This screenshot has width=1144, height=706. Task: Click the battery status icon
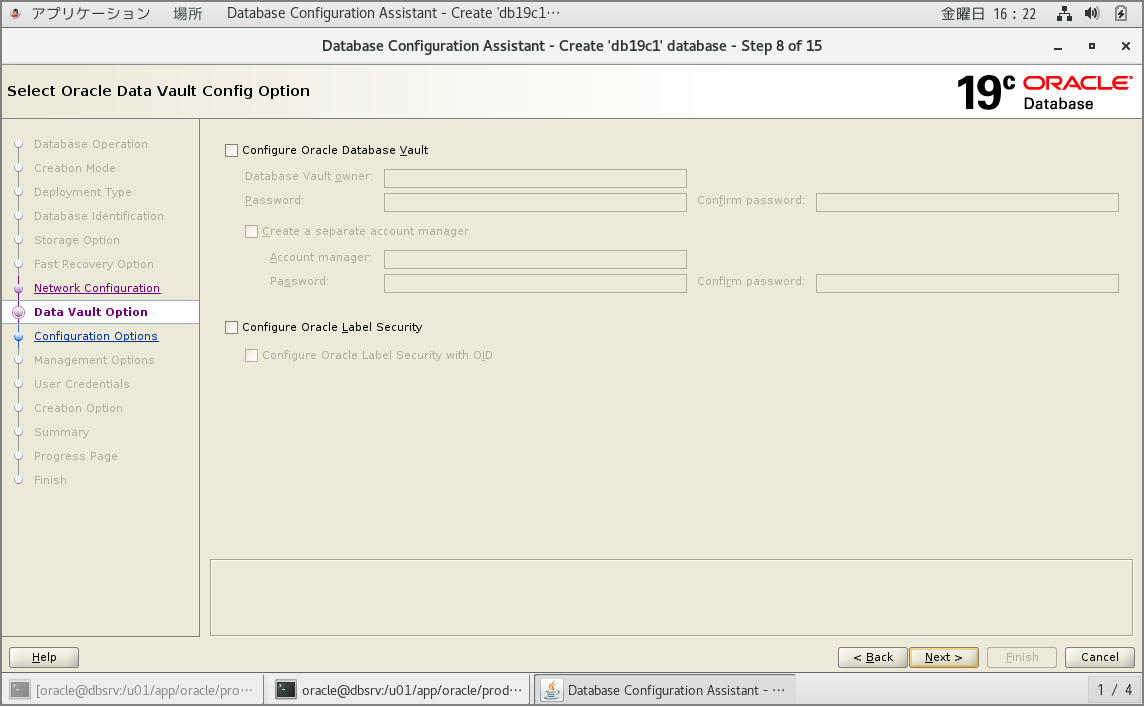pyautogui.click(x=1121, y=14)
